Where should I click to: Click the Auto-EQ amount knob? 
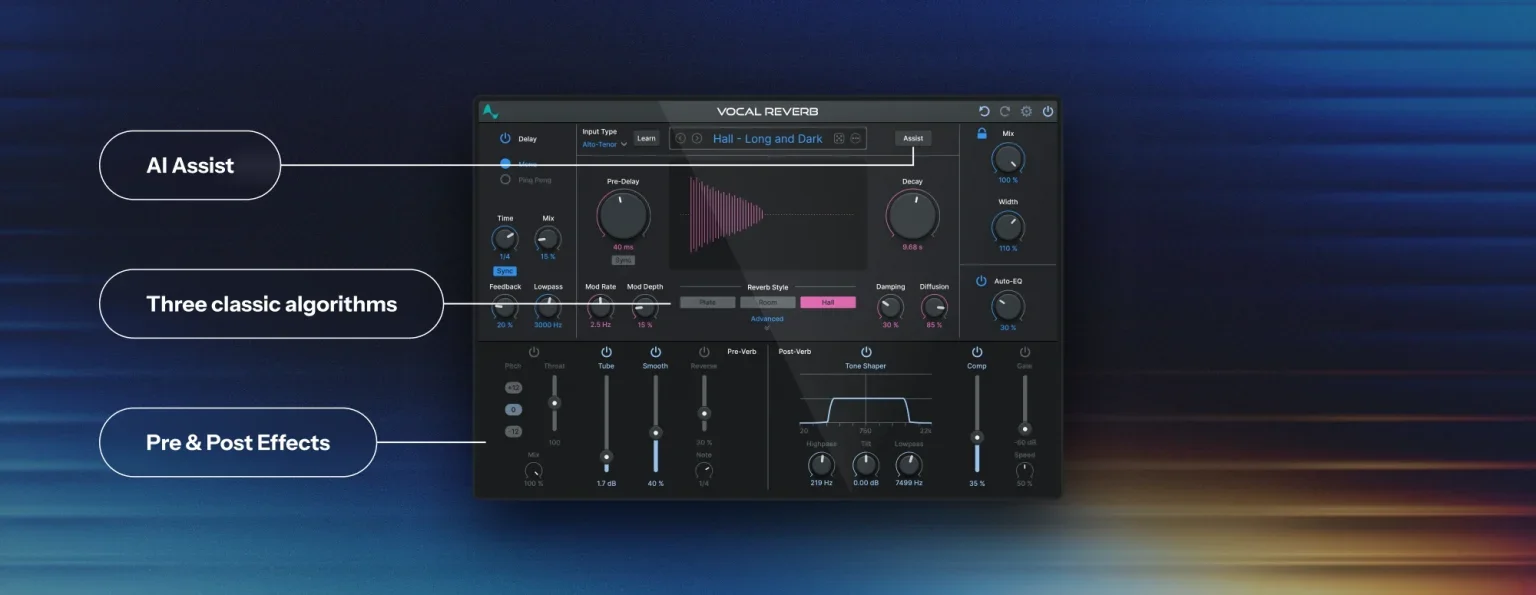pos(1008,306)
